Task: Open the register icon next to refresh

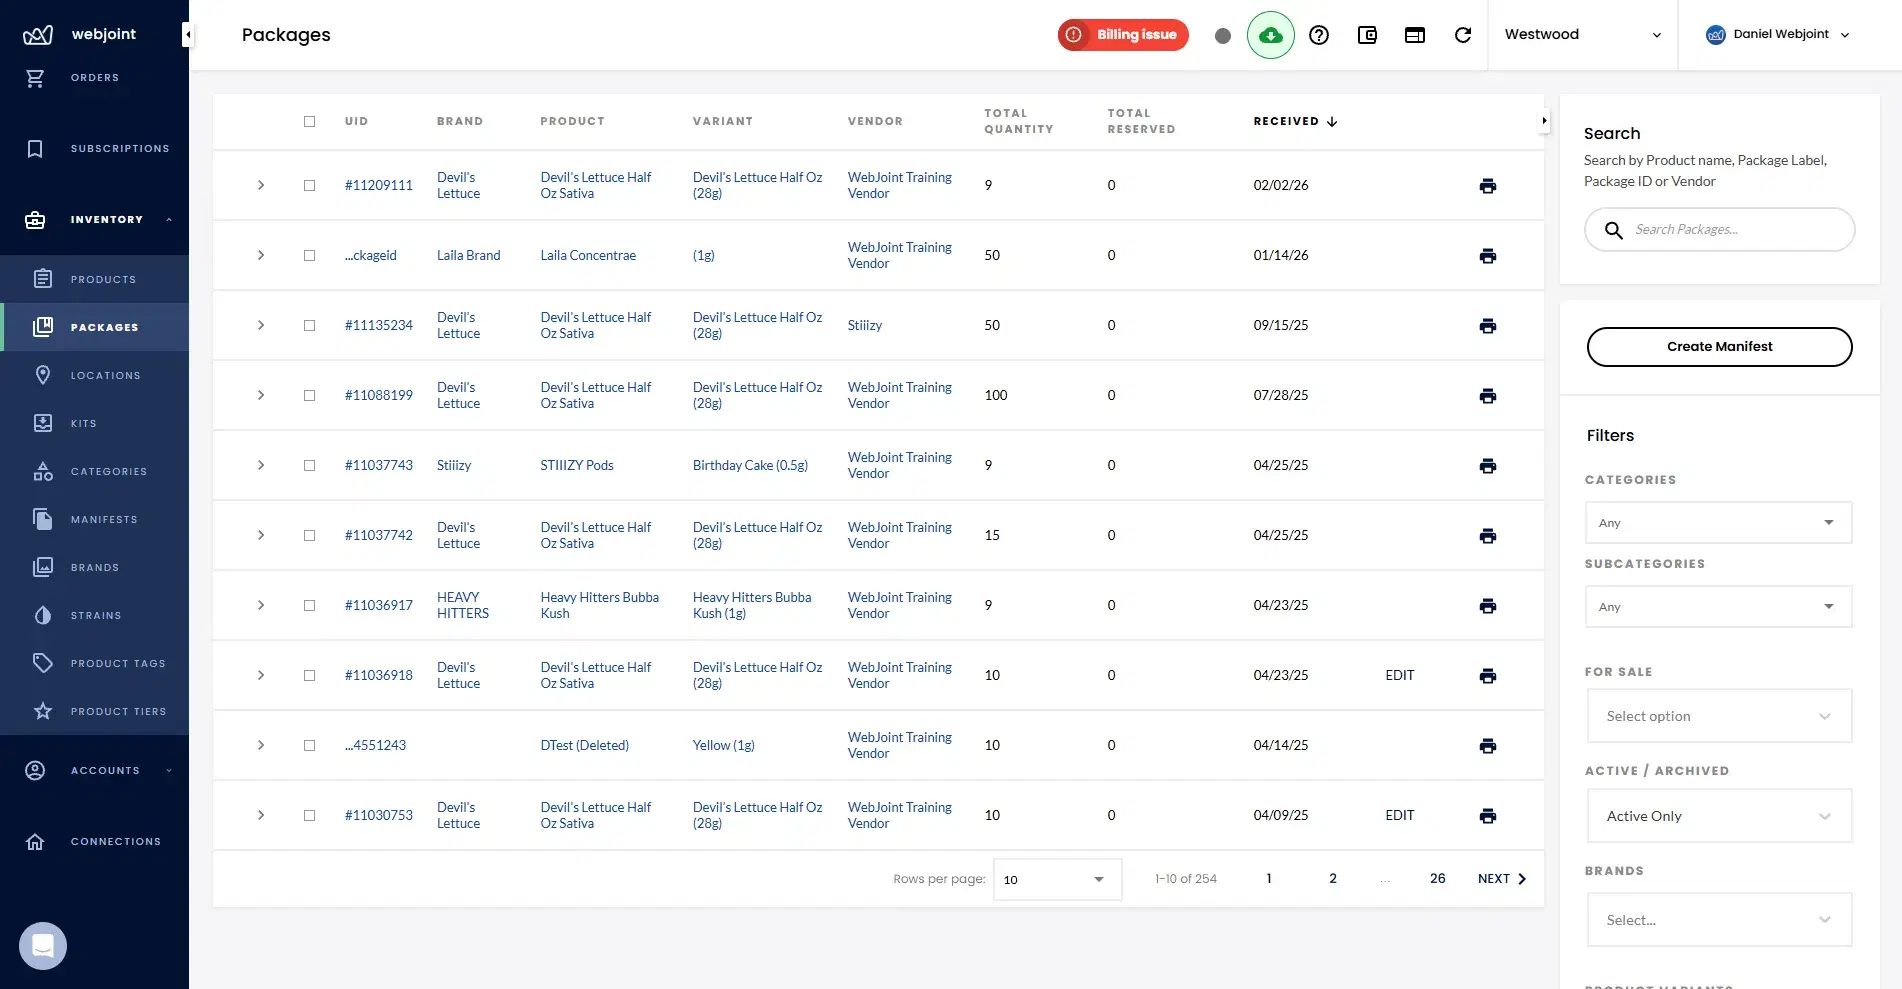Action: tap(1415, 35)
